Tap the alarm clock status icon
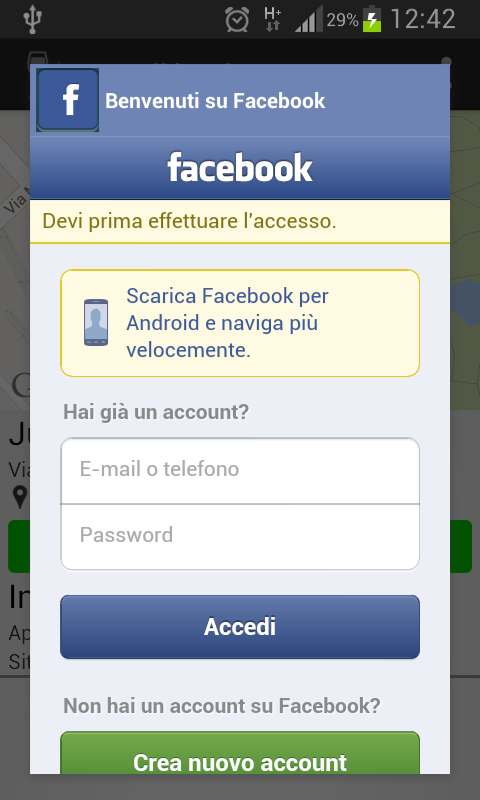Screen dimensions: 480x800 pyautogui.click(x=237, y=20)
